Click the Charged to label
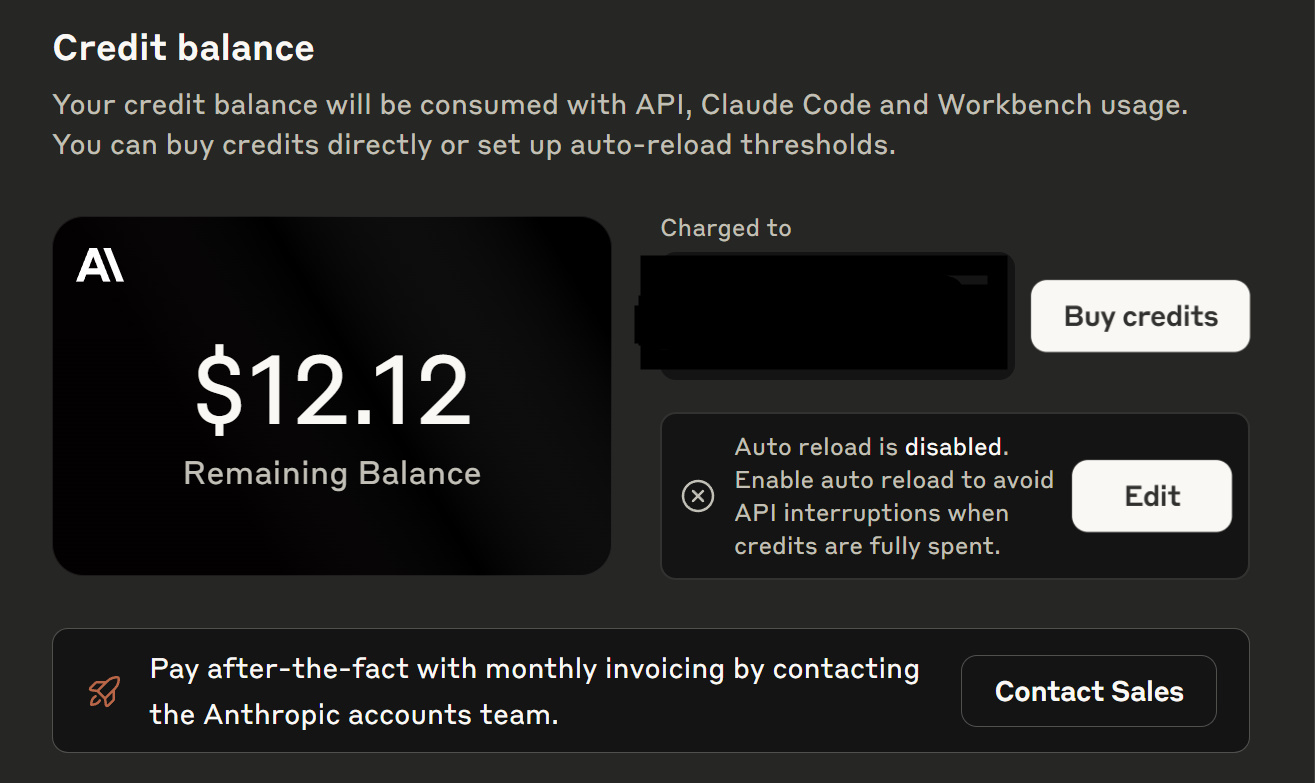This screenshot has width=1315, height=783. [725, 229]
